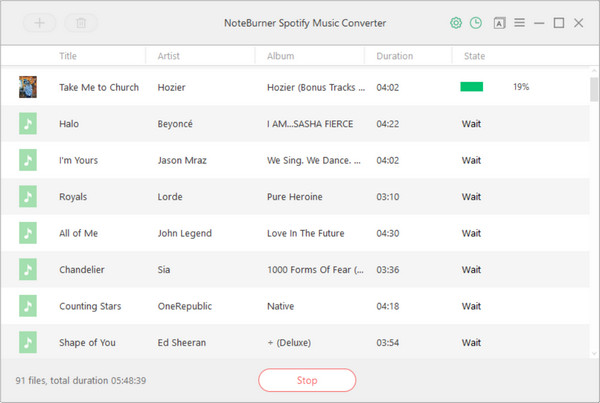The height and width of the screenshot is (403, 600).
Task: Click the artist name Beyoncé
Action: click(175, 124)
